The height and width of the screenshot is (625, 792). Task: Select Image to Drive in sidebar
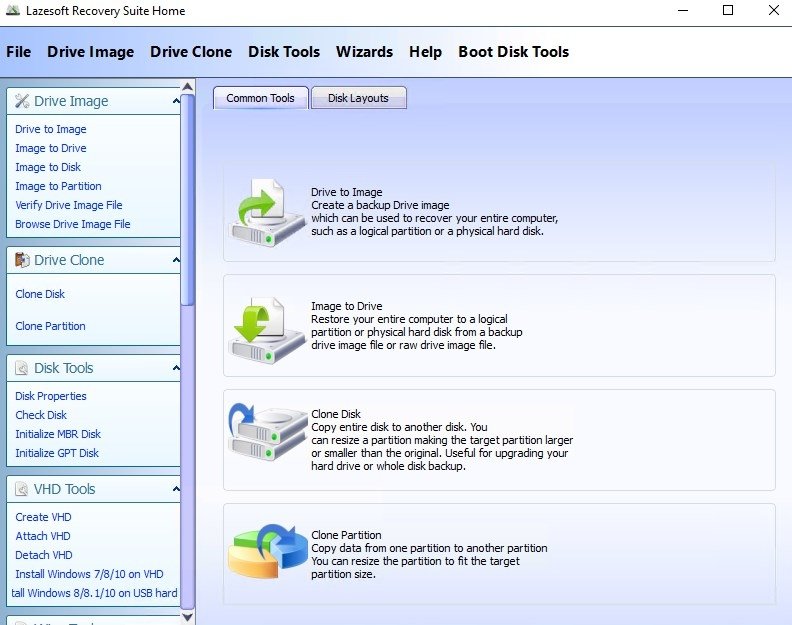pyautogui.click(x=51, y=148)
